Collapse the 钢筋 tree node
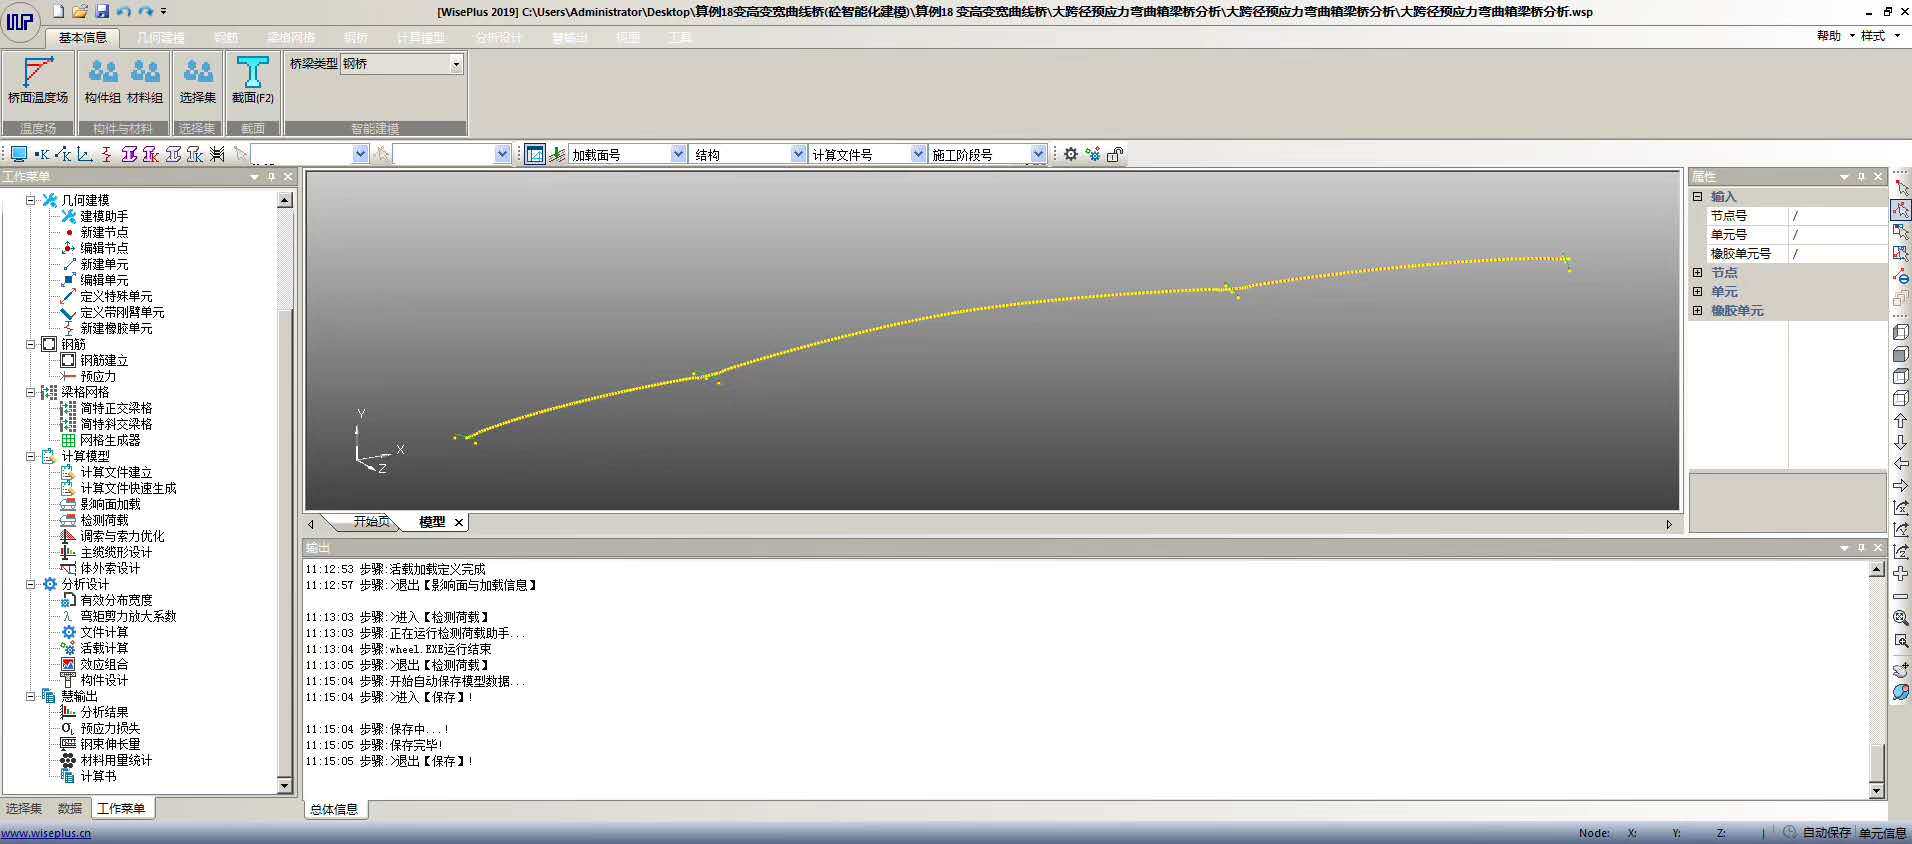1912x844 pixels. coord(30,344)
